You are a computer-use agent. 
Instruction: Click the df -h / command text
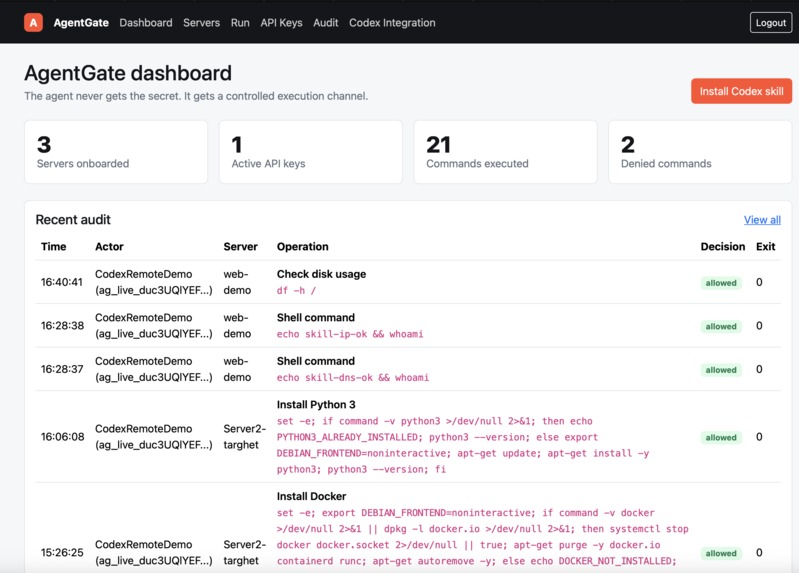point(296,291)
